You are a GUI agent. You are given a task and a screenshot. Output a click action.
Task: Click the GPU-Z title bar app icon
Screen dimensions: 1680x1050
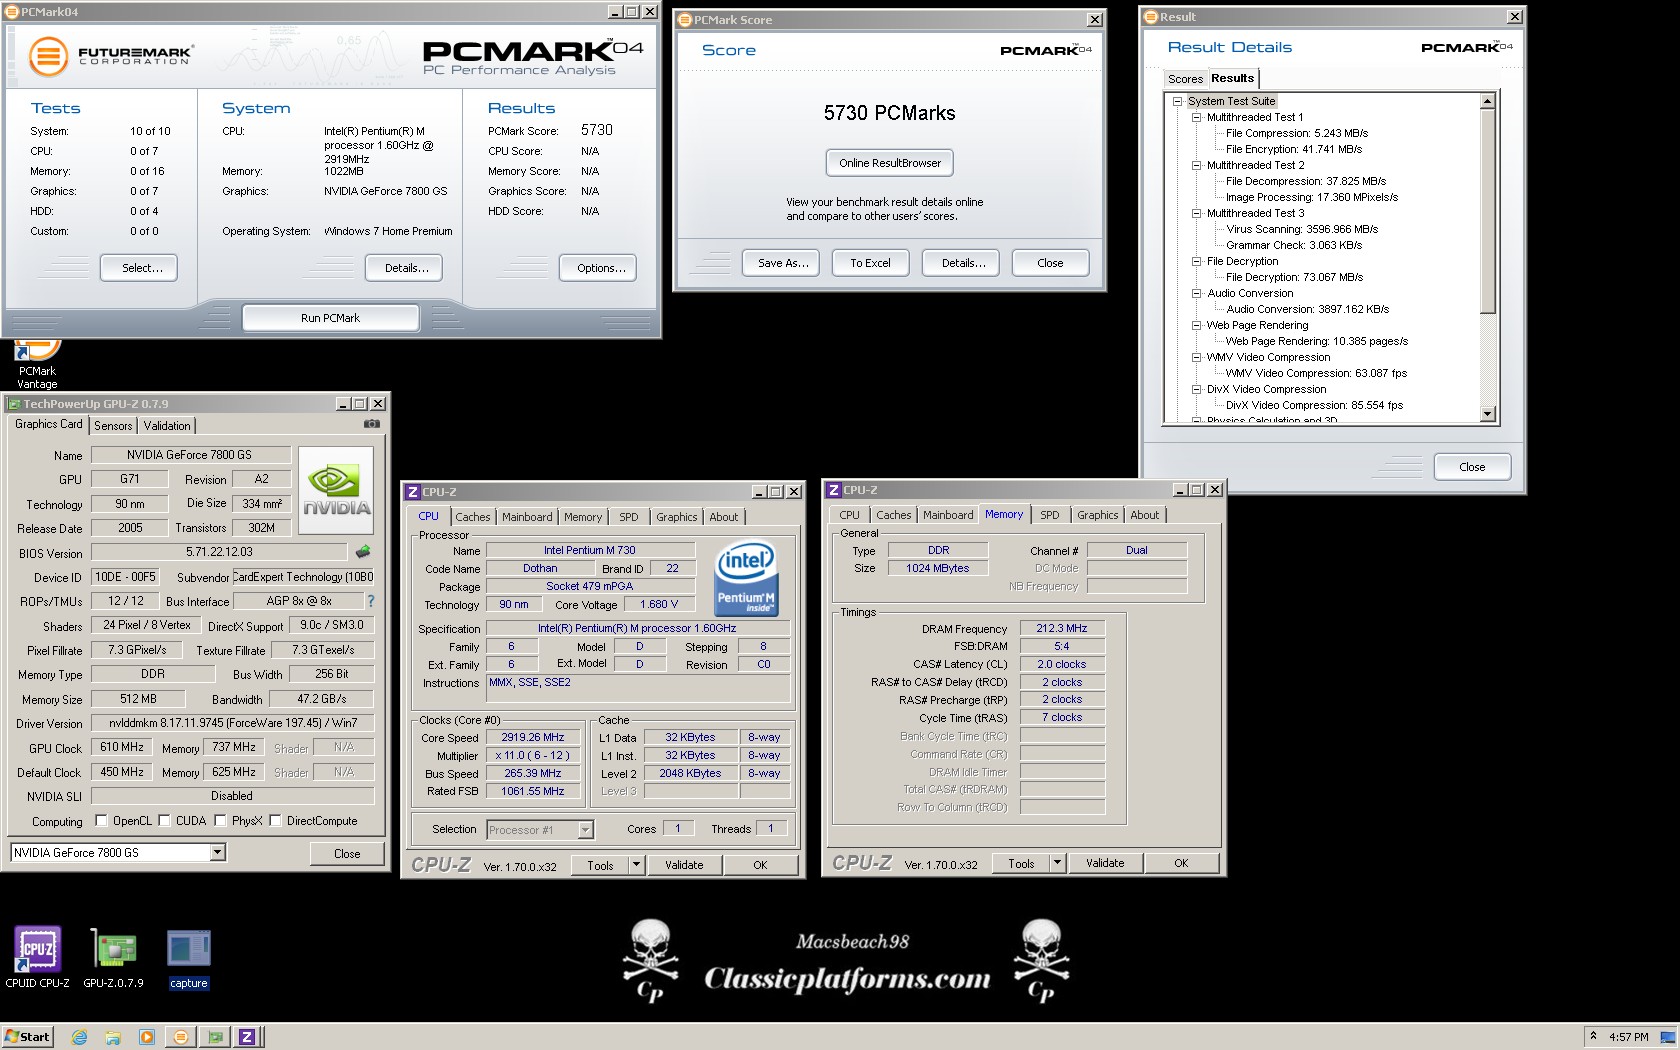point(14,404)
